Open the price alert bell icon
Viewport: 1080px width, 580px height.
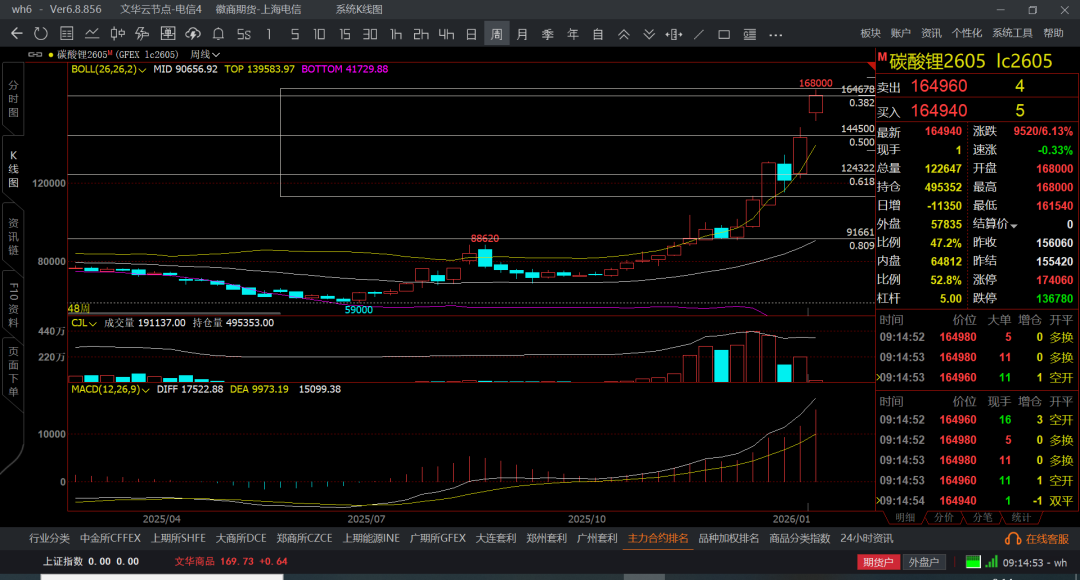(x=217, y=33)
